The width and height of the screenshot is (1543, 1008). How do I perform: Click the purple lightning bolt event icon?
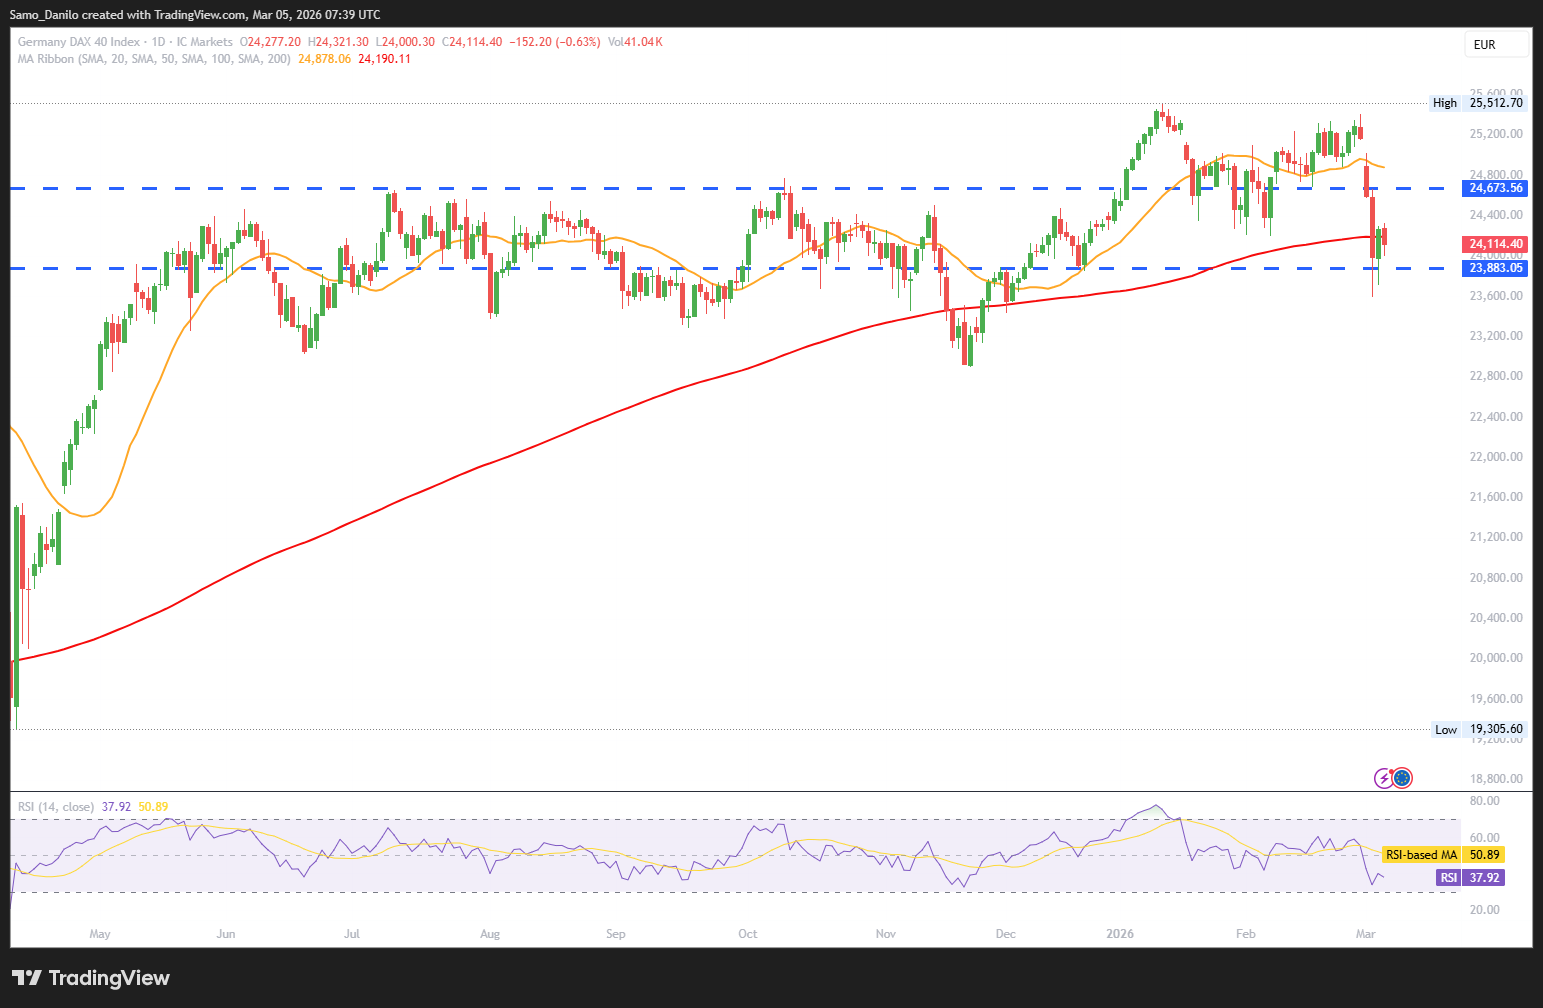pos(1384,778)
